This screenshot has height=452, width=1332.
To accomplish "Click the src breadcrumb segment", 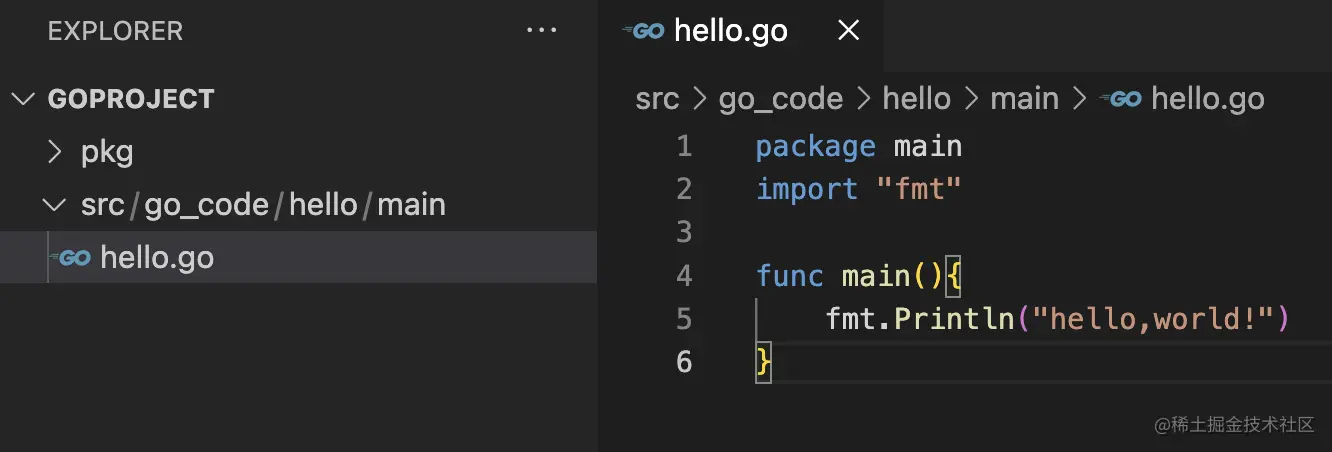I will point(657,99).
